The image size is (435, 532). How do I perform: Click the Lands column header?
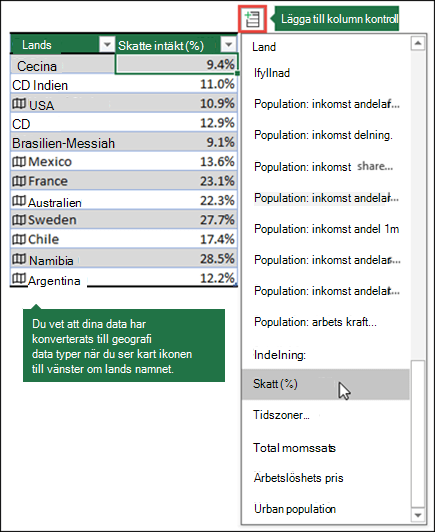63,44
